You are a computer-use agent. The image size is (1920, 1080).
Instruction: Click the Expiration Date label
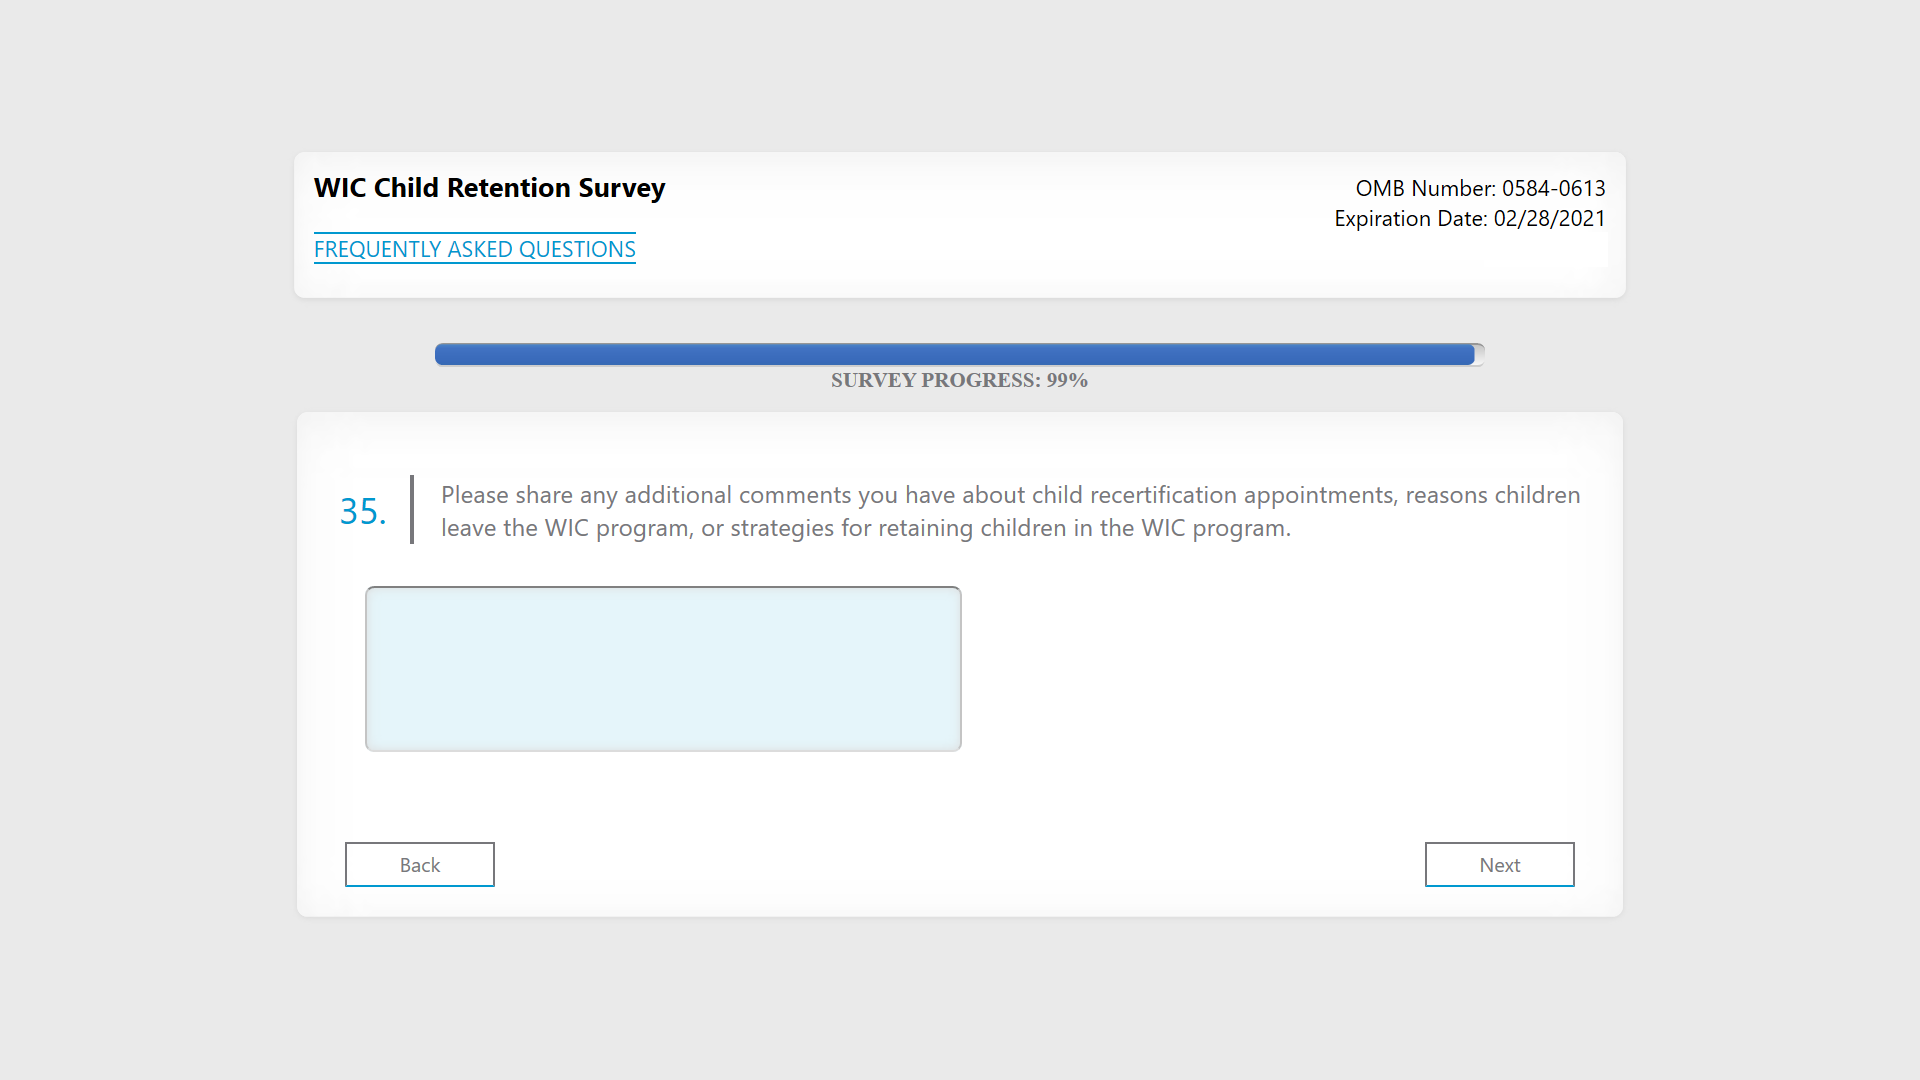tap(1410, 218)
